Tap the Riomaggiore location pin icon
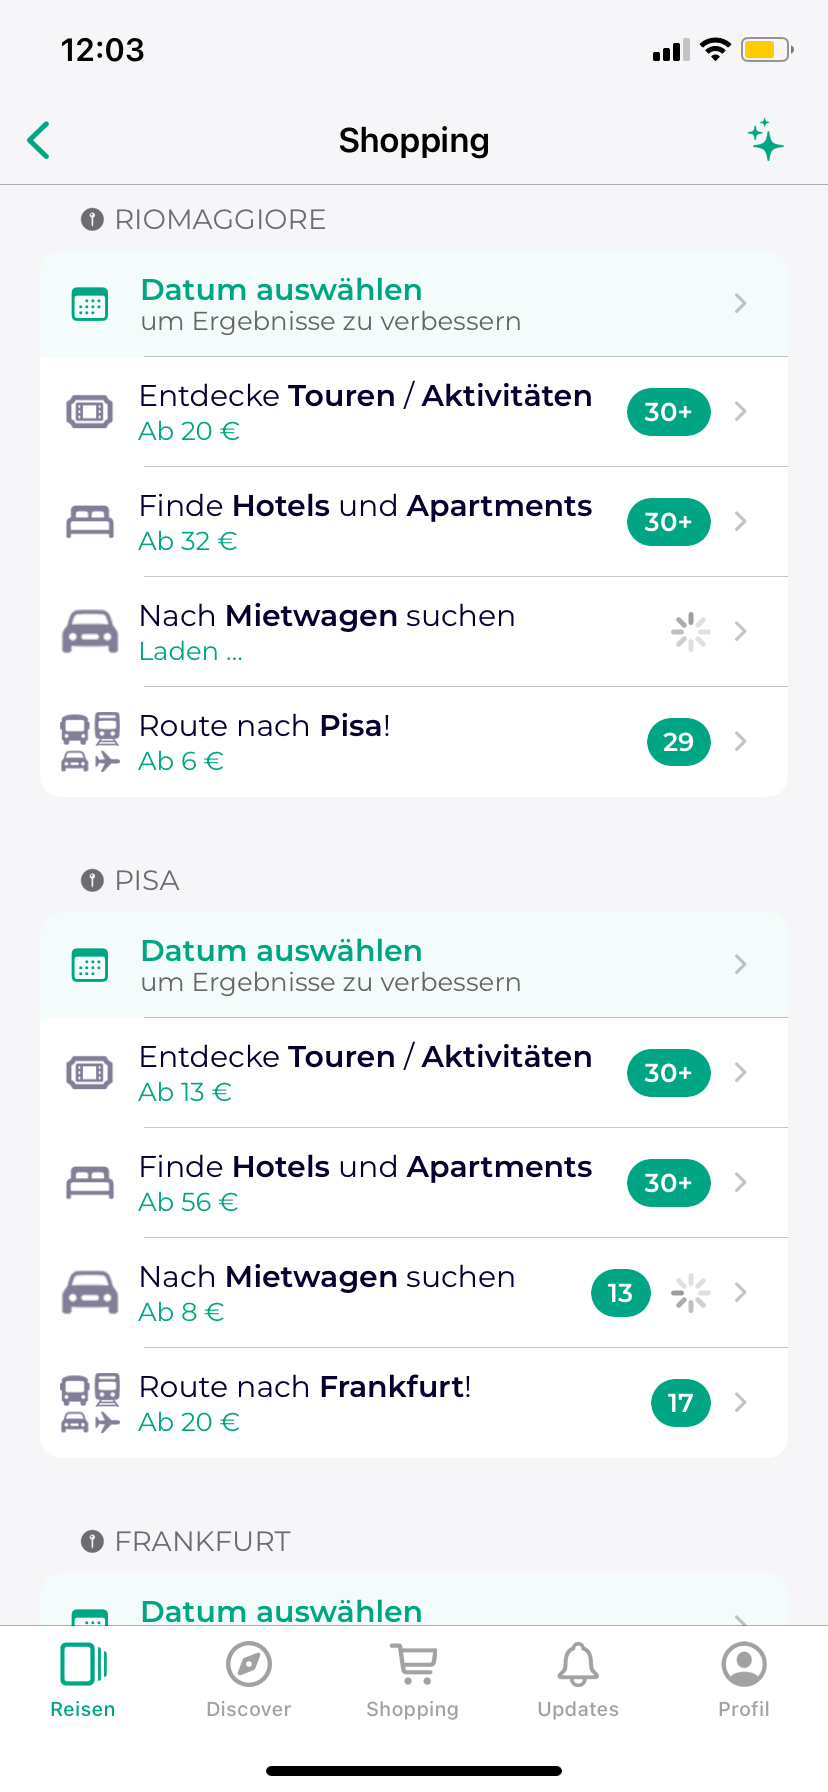The image size is (828, 1792). [92, 219]
